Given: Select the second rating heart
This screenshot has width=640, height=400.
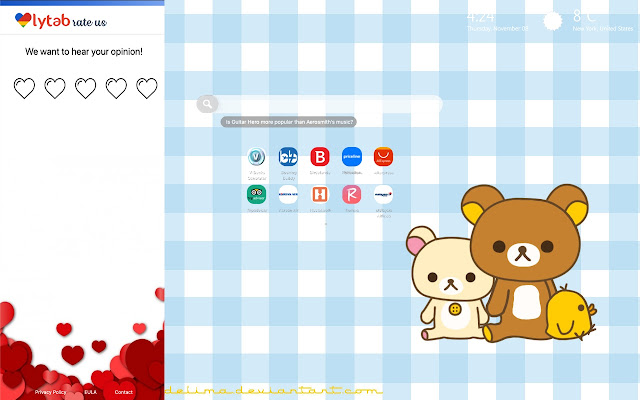Looking at the screenshot, I should [55, 89].
